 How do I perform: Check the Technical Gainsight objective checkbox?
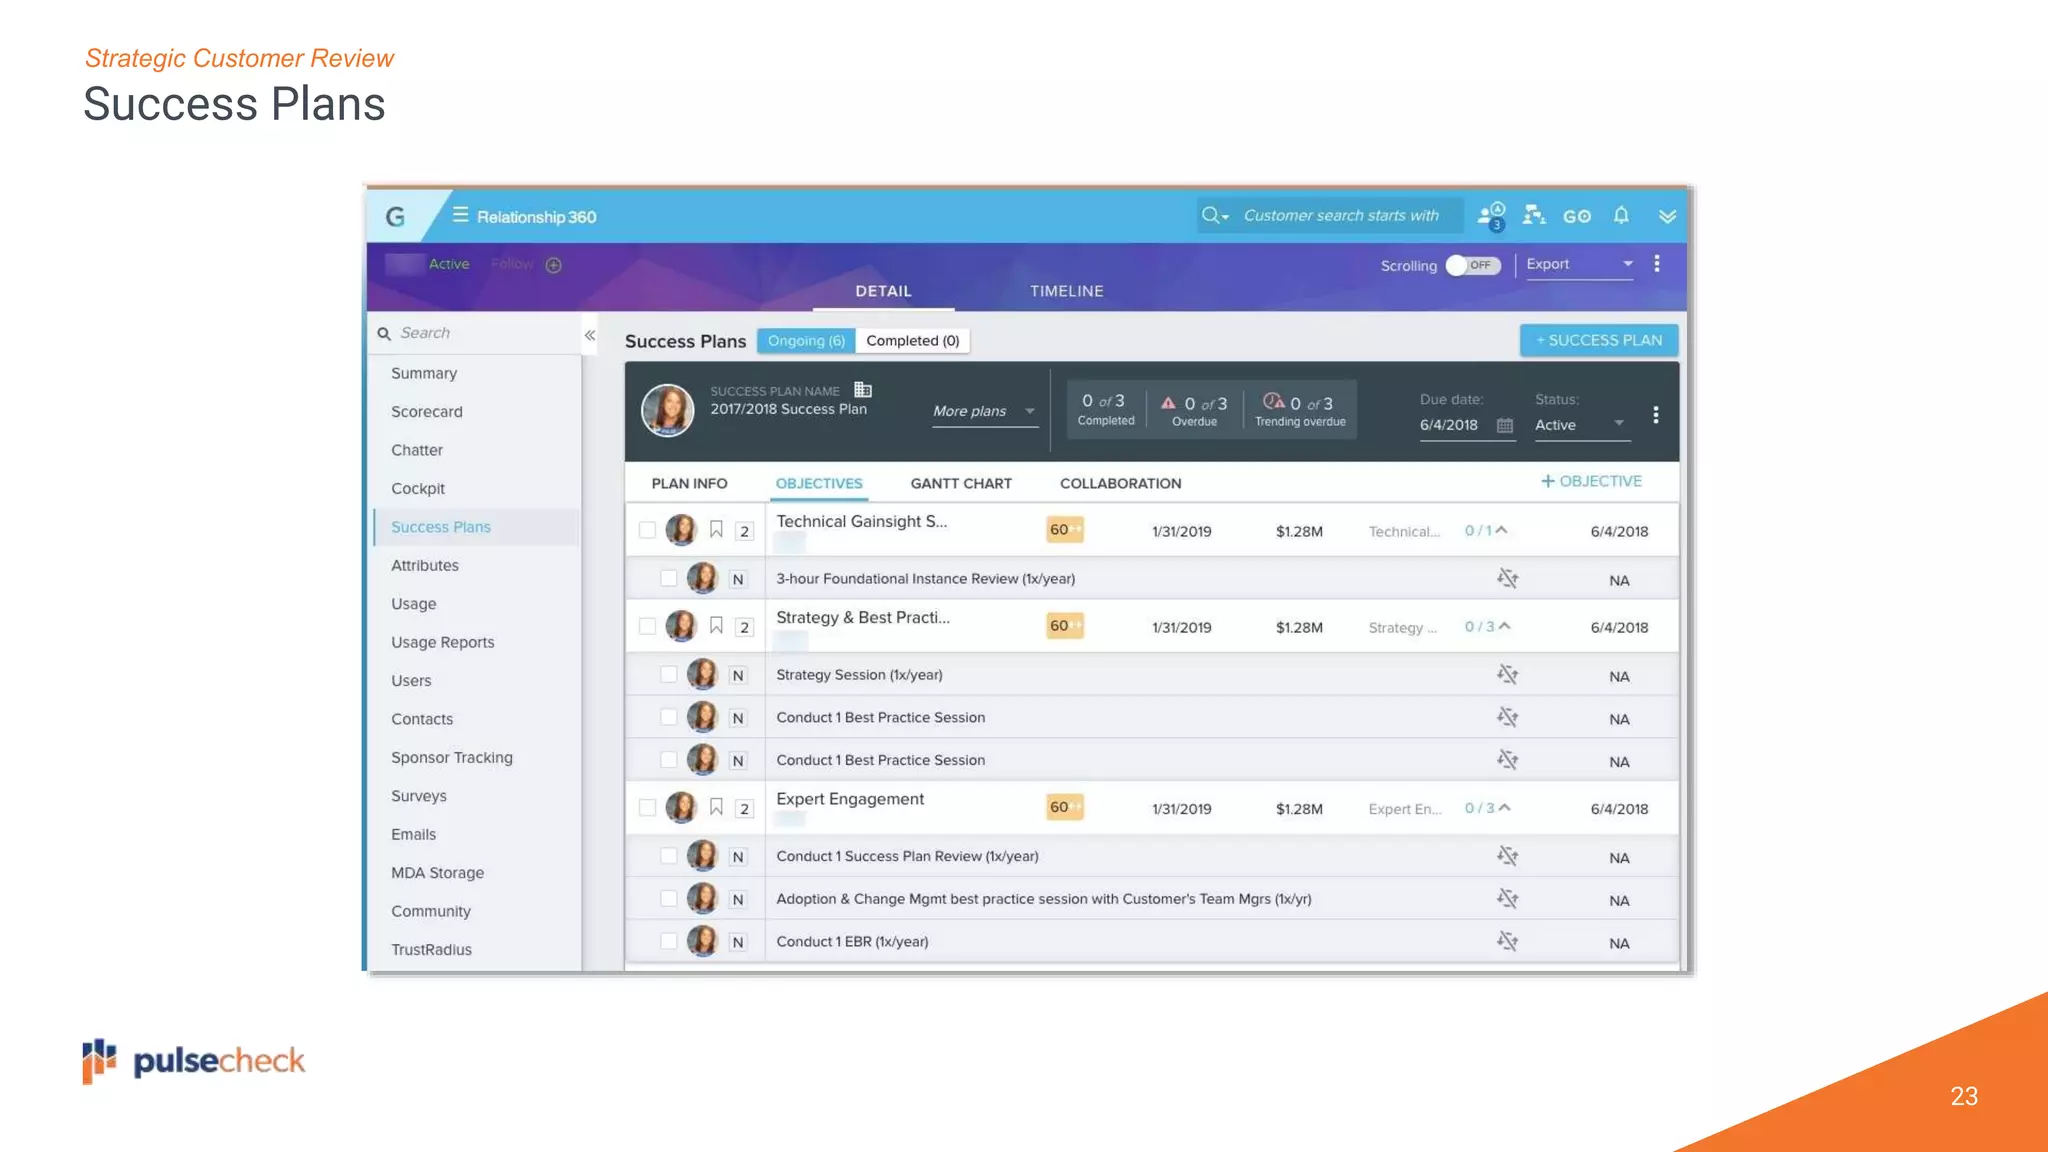647,530
